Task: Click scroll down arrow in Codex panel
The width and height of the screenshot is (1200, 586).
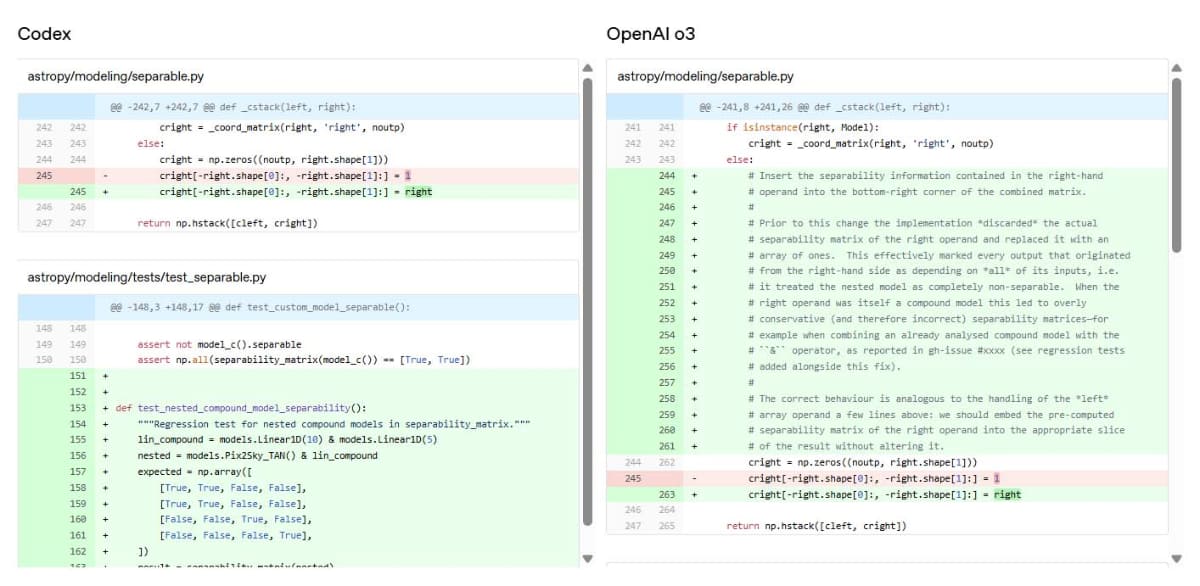Action: (x=588, y=558)
